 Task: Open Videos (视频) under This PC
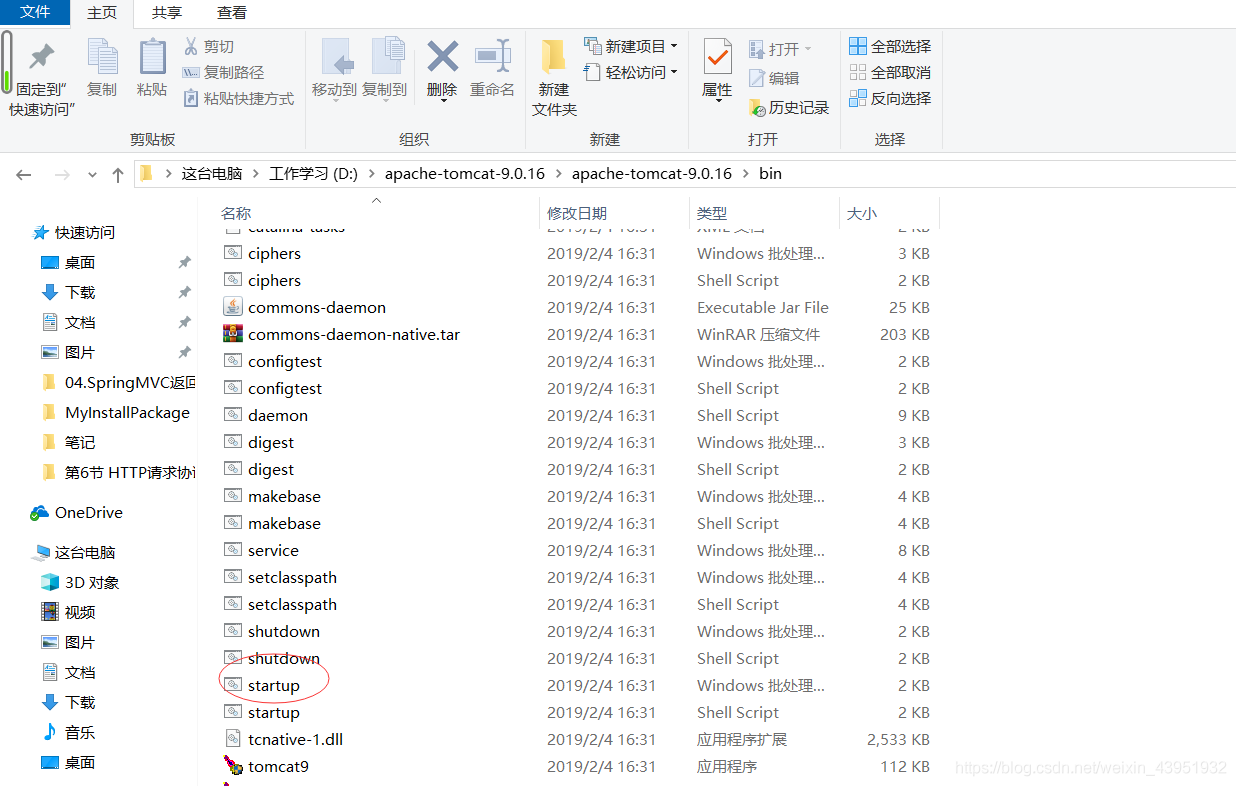tap(68, 612)
